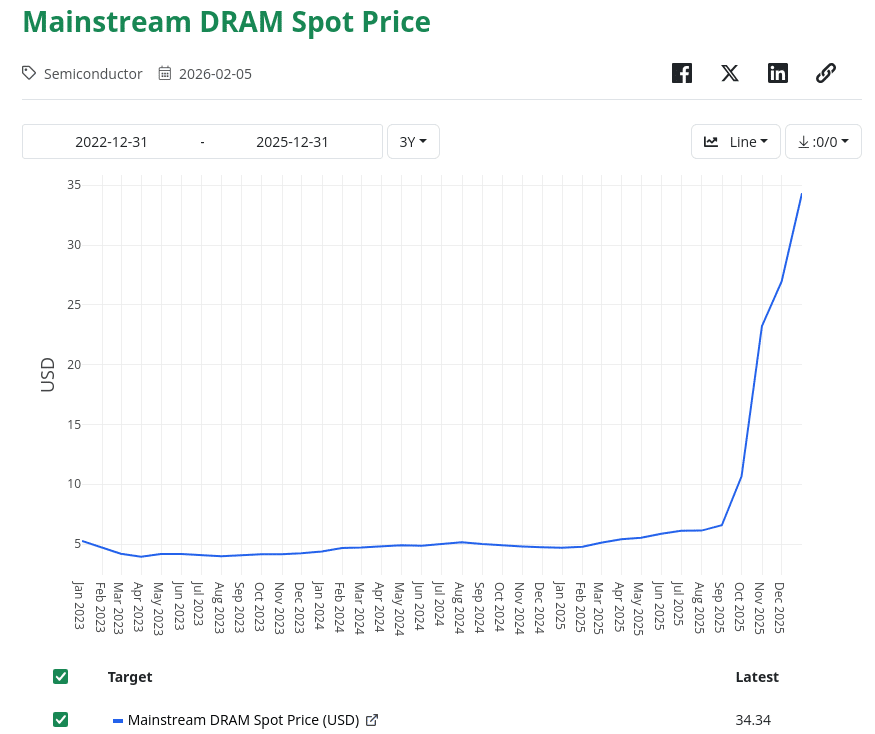
Task: Open external link icon for DRAM Spot Price
Action: 372,720
